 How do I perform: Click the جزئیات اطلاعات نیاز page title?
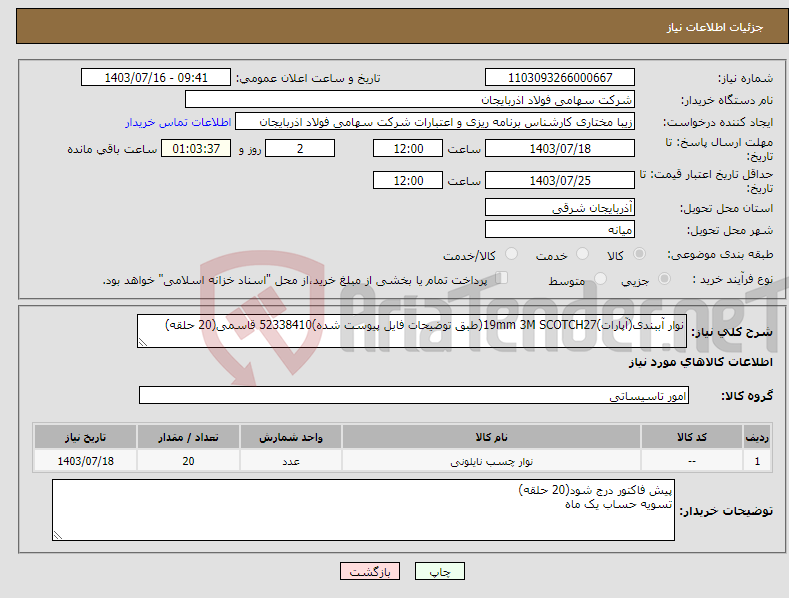click(715, 27)
